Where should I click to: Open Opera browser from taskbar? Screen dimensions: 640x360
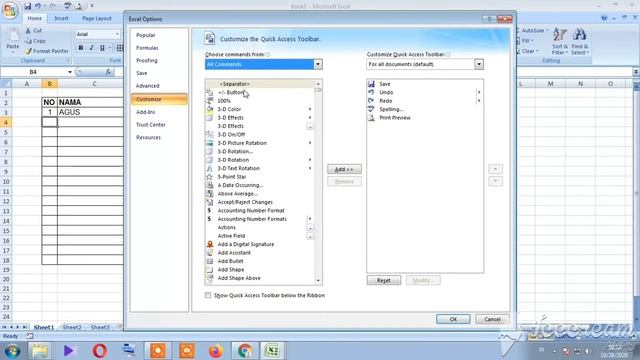point(100,351)
